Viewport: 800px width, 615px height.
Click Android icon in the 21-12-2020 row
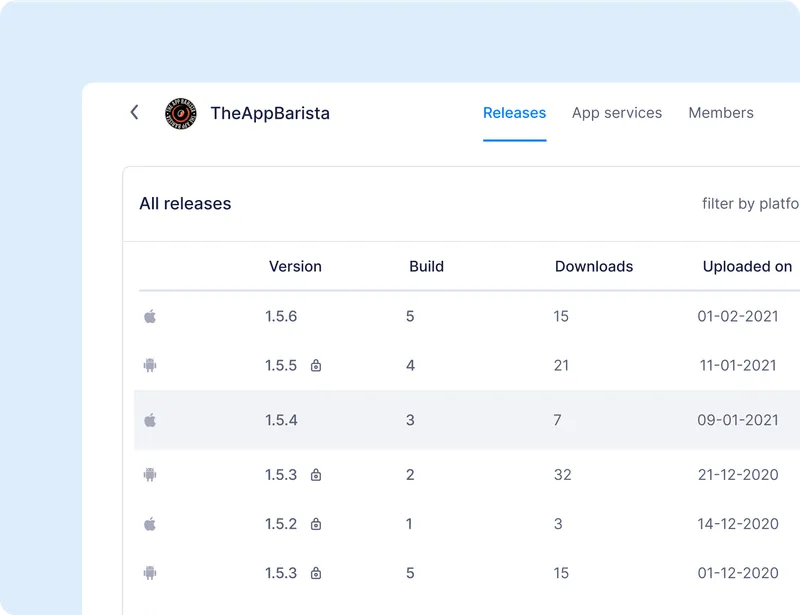pyautogui.click(x=150, y=475)
